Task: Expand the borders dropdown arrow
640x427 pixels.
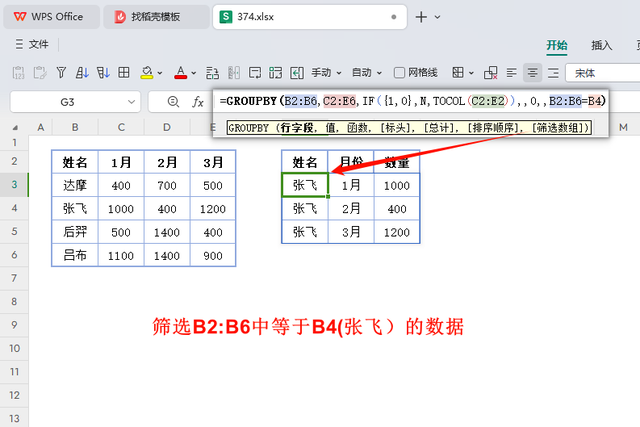Action: (x=471, y=73)
